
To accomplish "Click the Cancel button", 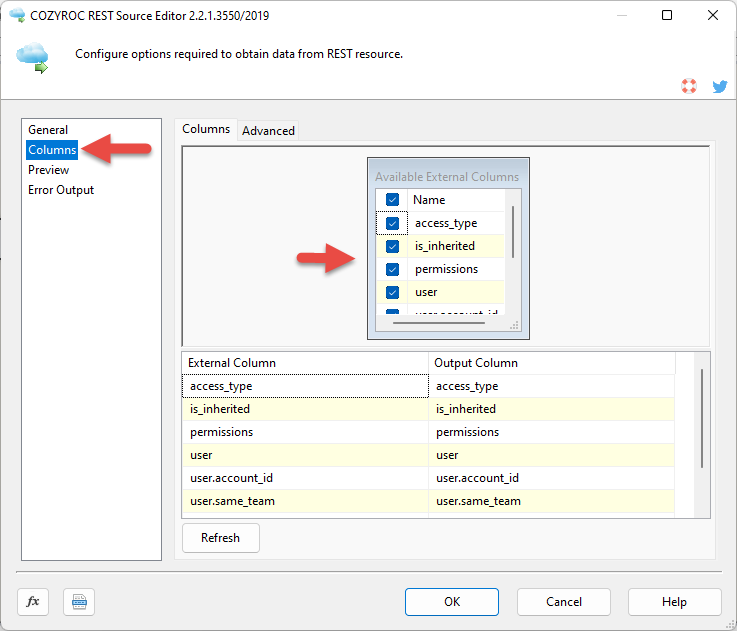I will pyautogui.click(x=564, y=602).
